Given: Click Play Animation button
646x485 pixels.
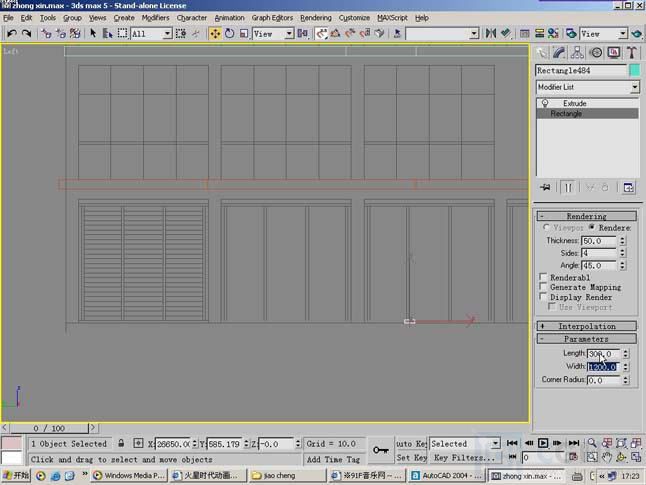Looking at the screenshot, I should 543,443.
